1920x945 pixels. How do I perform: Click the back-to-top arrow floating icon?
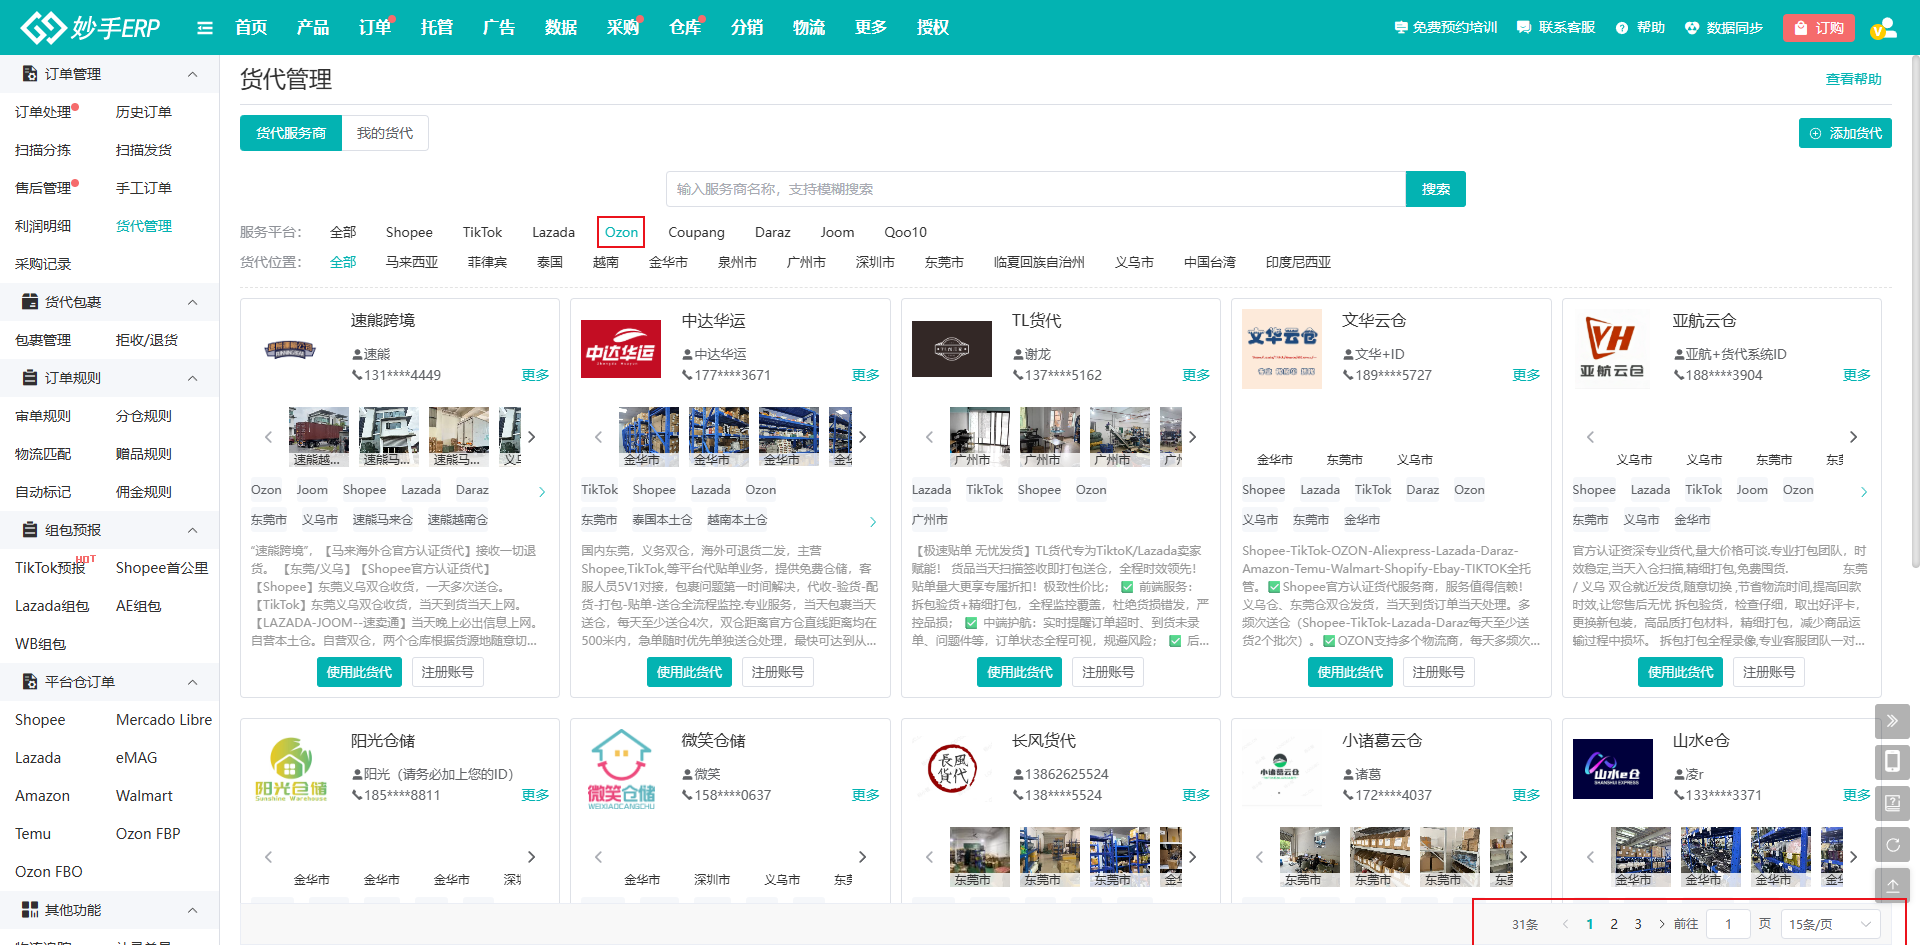1892,886
